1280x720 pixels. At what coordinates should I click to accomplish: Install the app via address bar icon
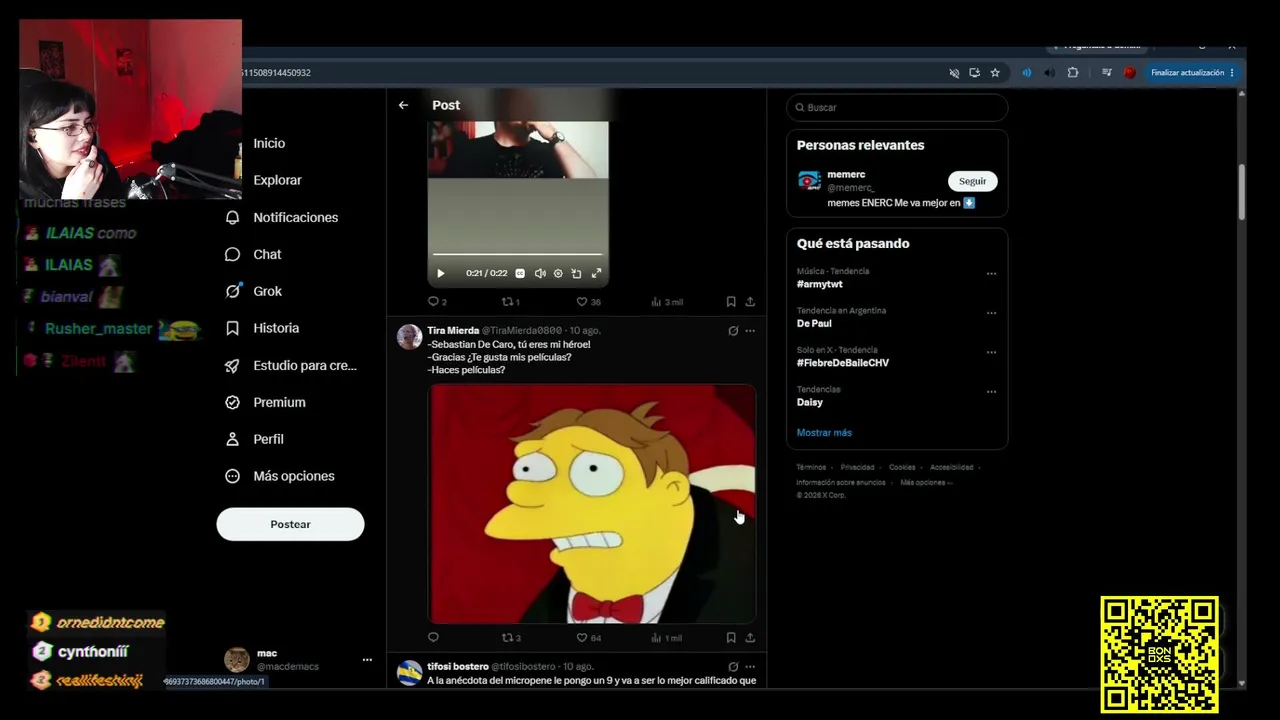tap(974, 73)
